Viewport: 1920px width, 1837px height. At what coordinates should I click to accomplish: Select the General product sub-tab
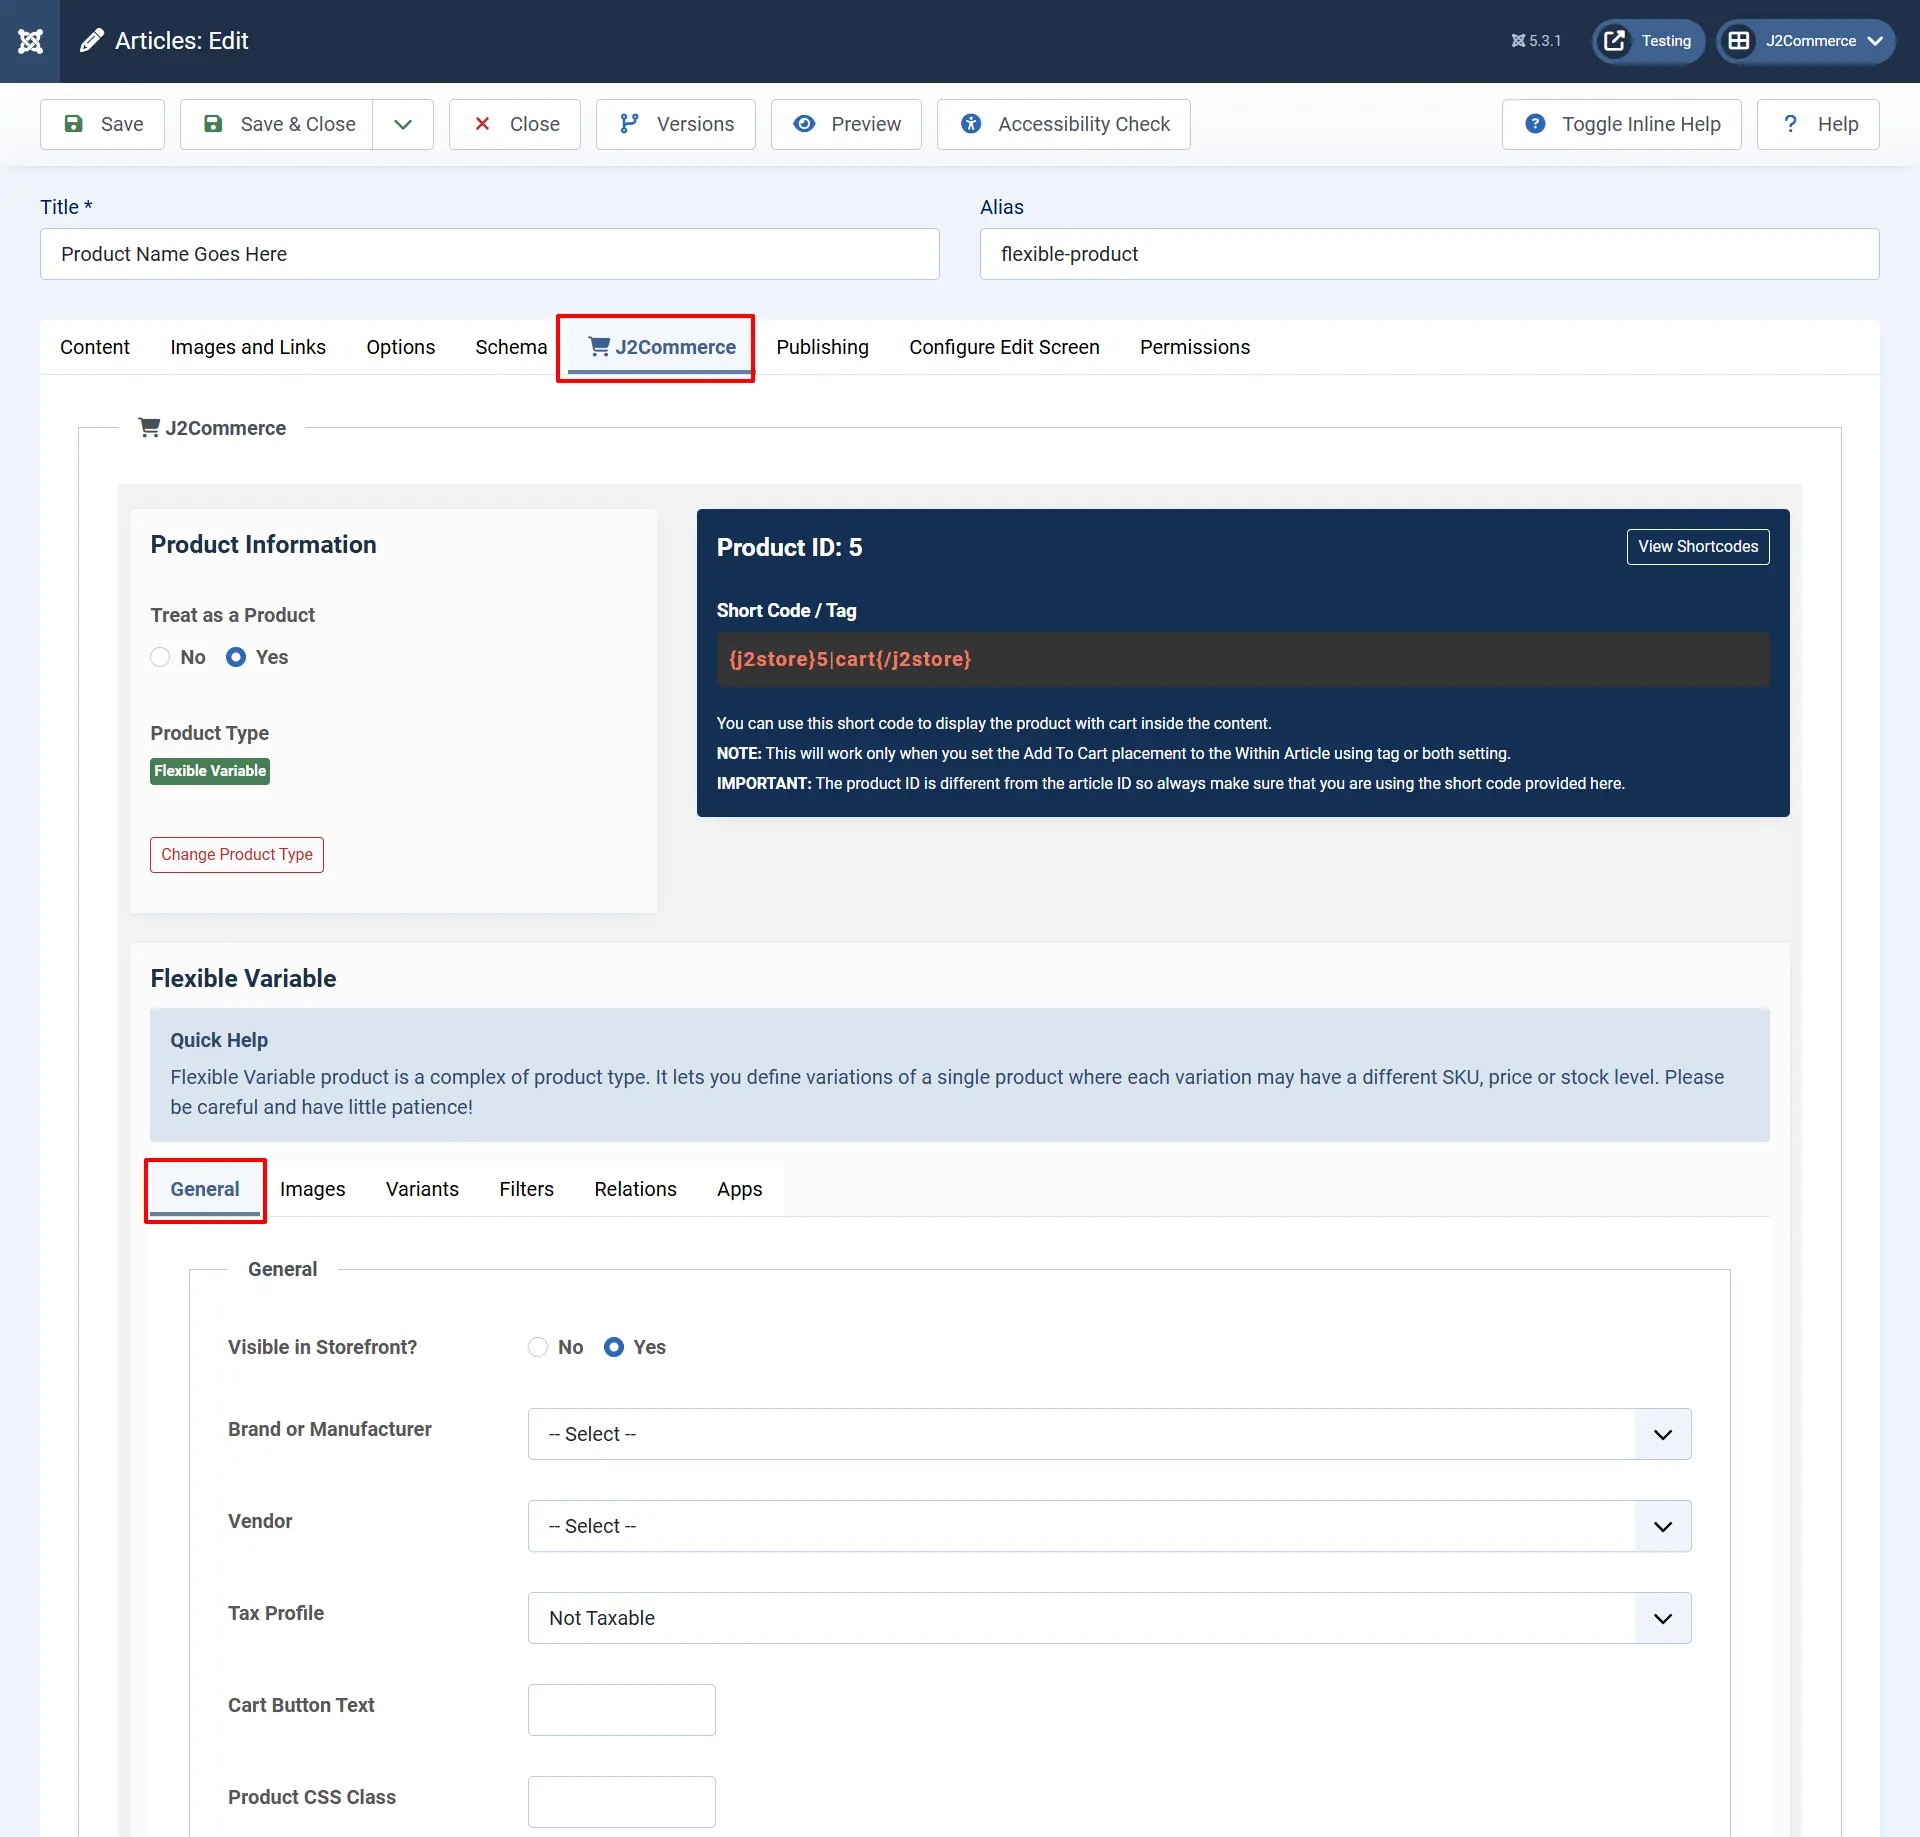pyautogui.click(x=205, y=1189)
